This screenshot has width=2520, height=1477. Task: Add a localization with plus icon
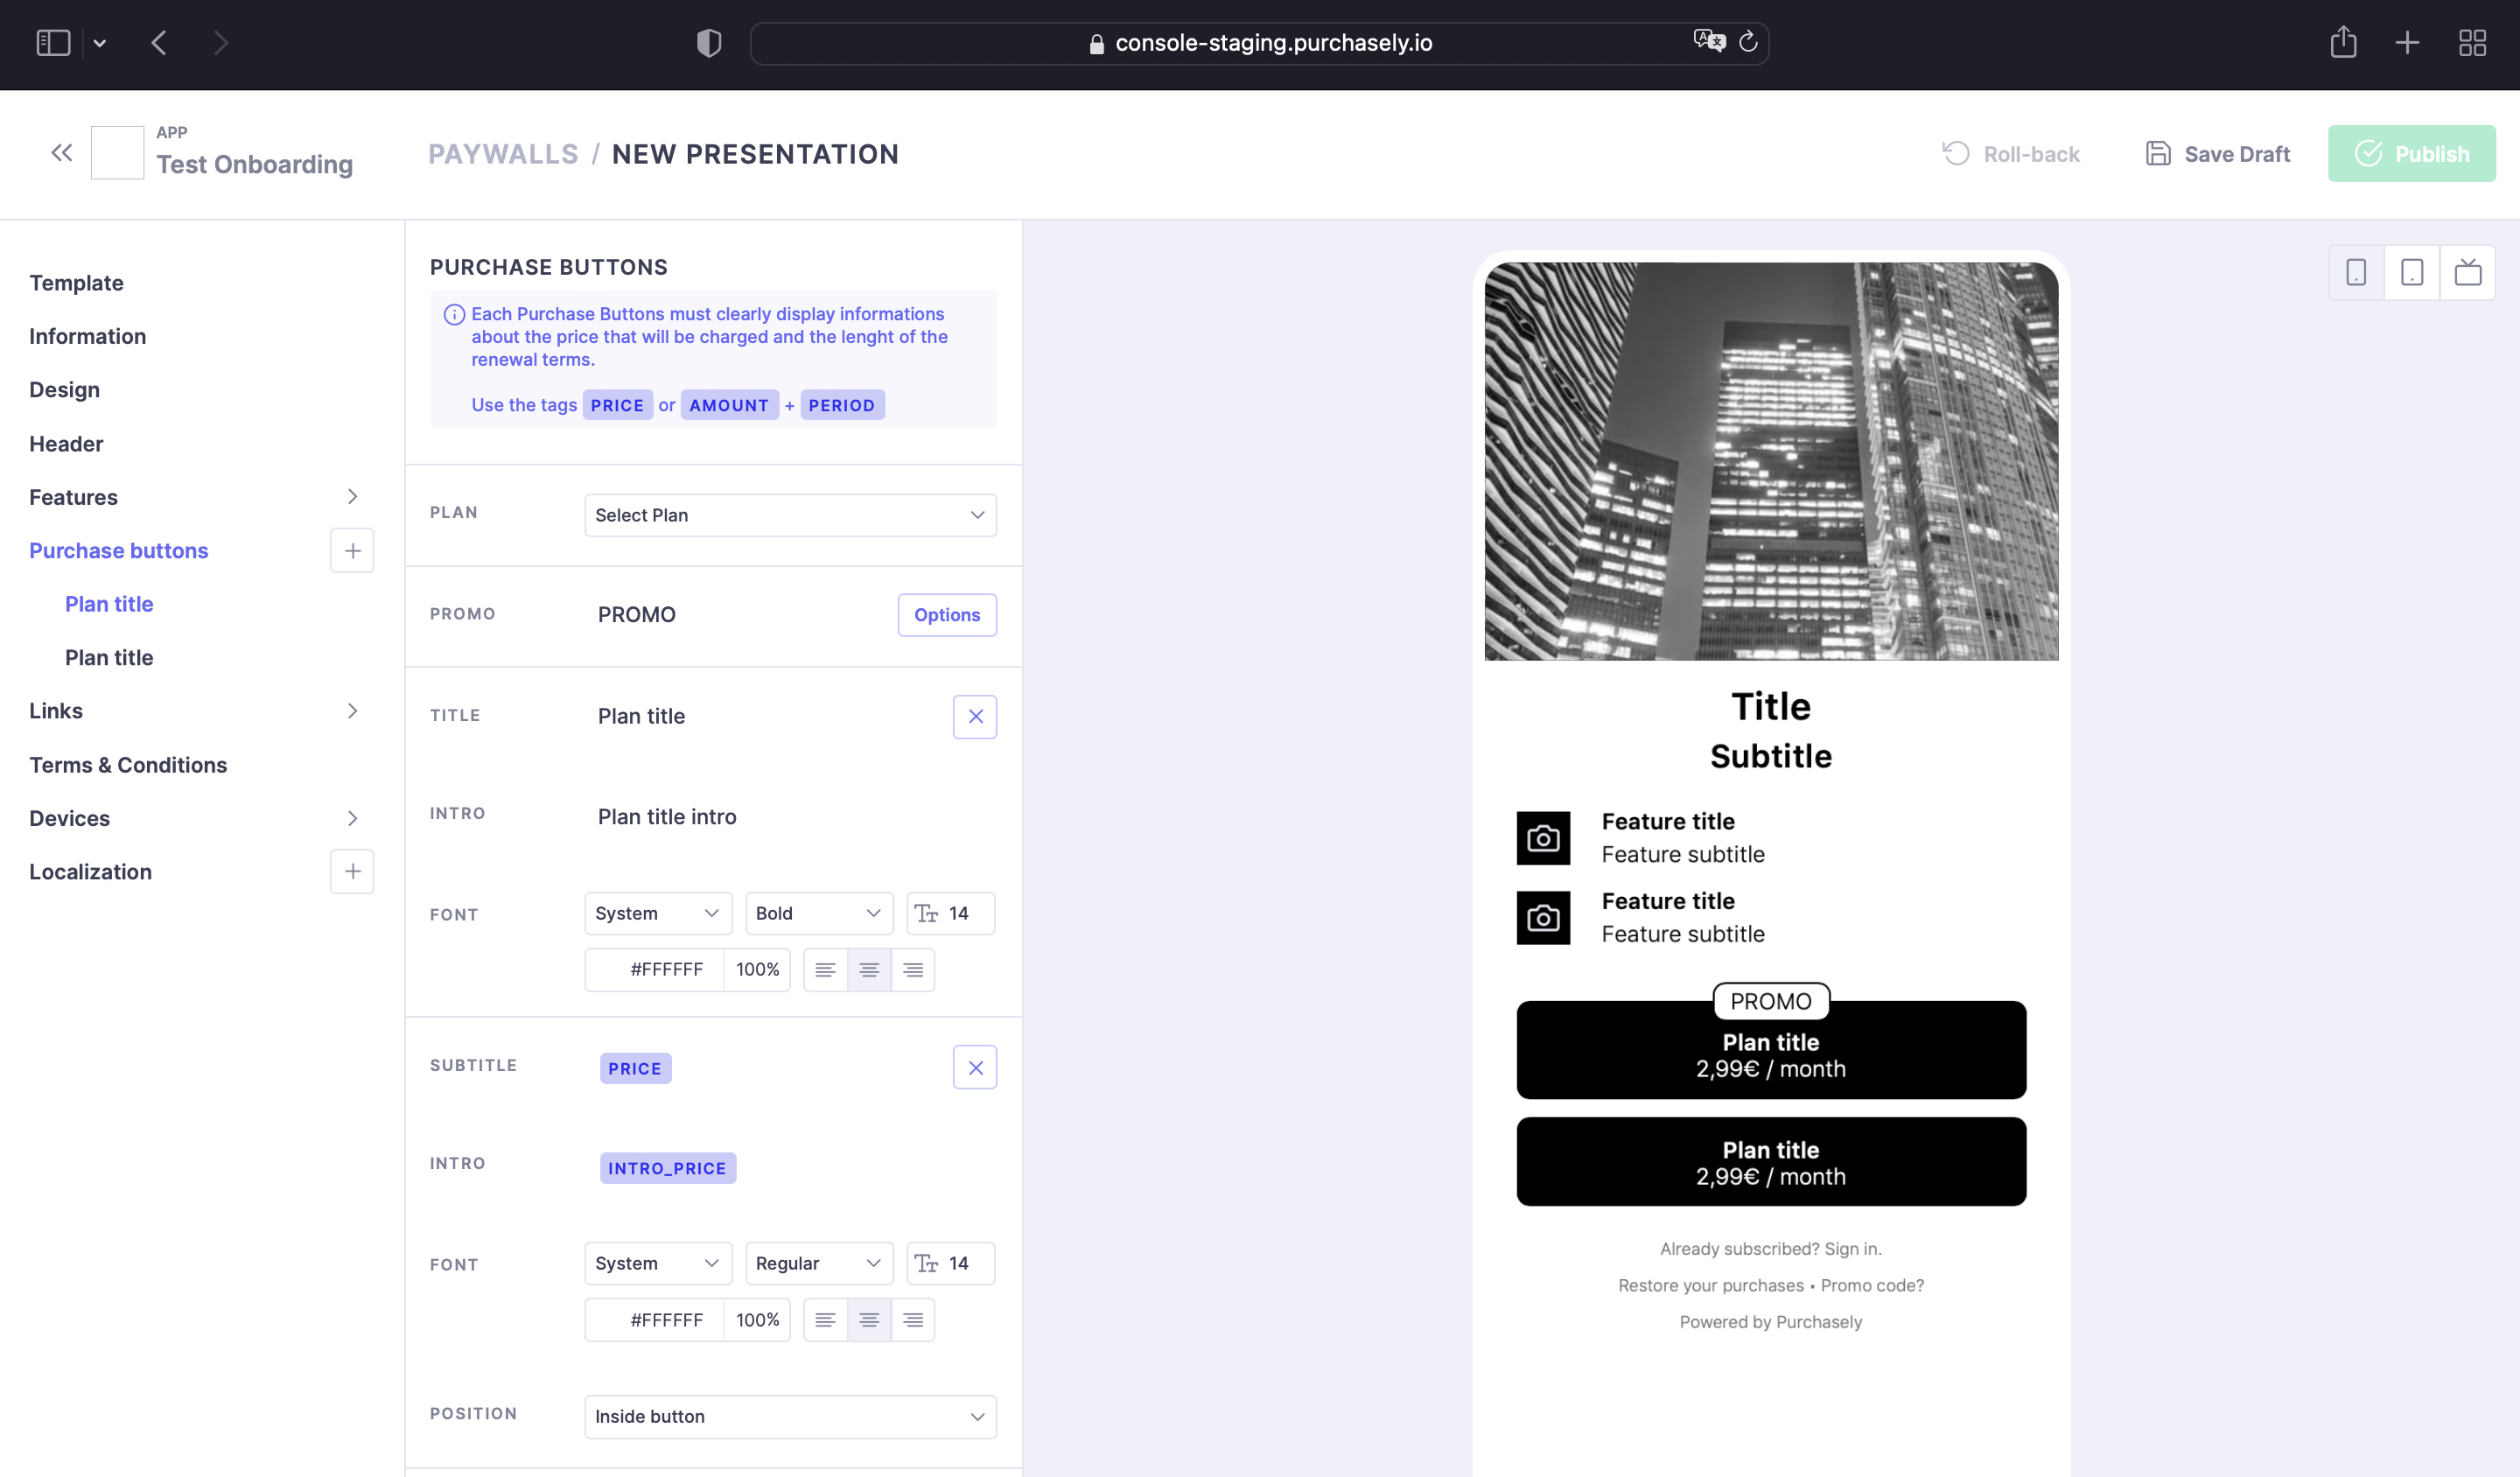[352, 872]
